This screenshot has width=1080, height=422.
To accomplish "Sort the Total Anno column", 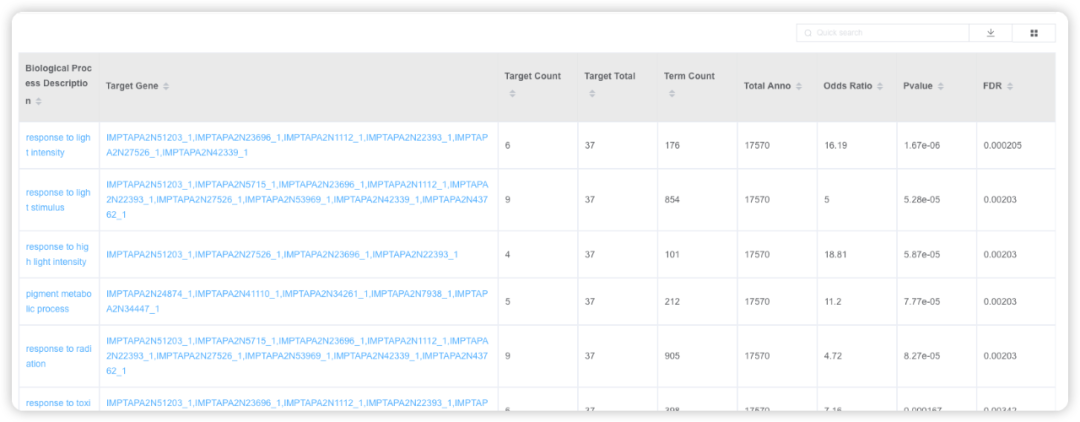I will tap(799, 87).
